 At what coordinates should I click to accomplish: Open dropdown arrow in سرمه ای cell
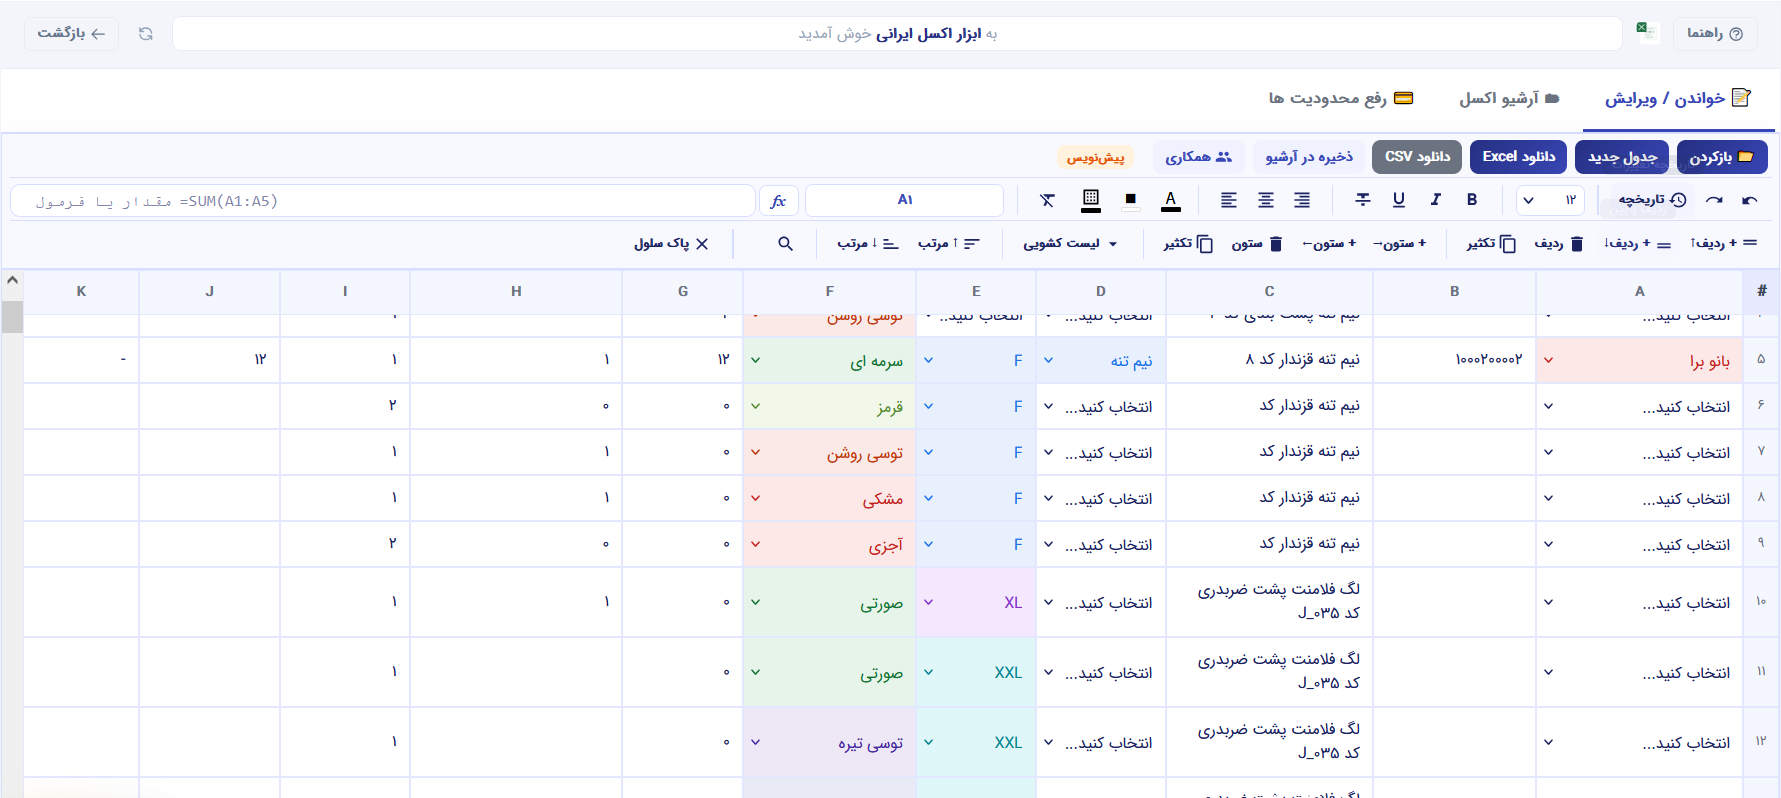point(755,360)
